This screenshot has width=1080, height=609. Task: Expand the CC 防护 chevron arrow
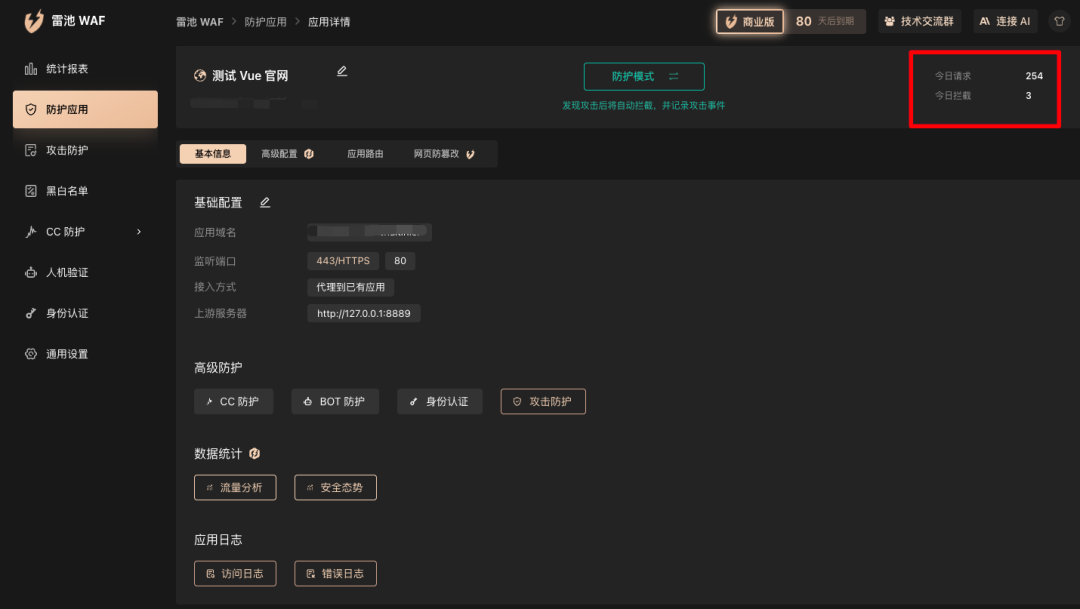(x=139, y=231)
